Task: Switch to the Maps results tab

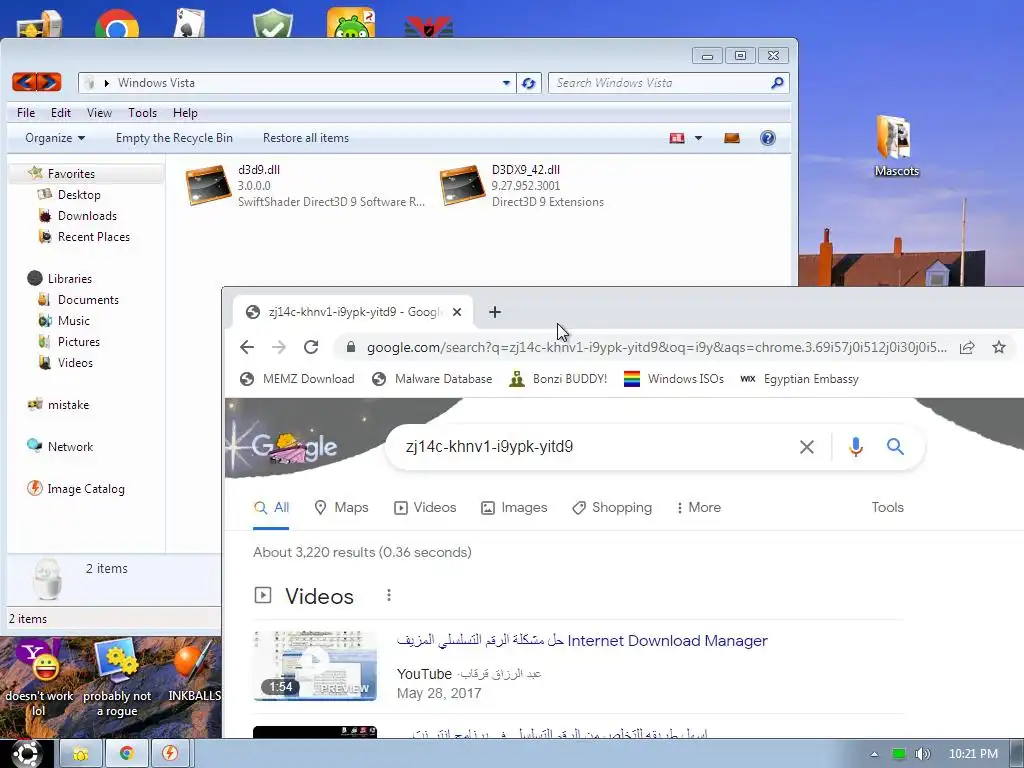Action: click(x=342, y=507)
